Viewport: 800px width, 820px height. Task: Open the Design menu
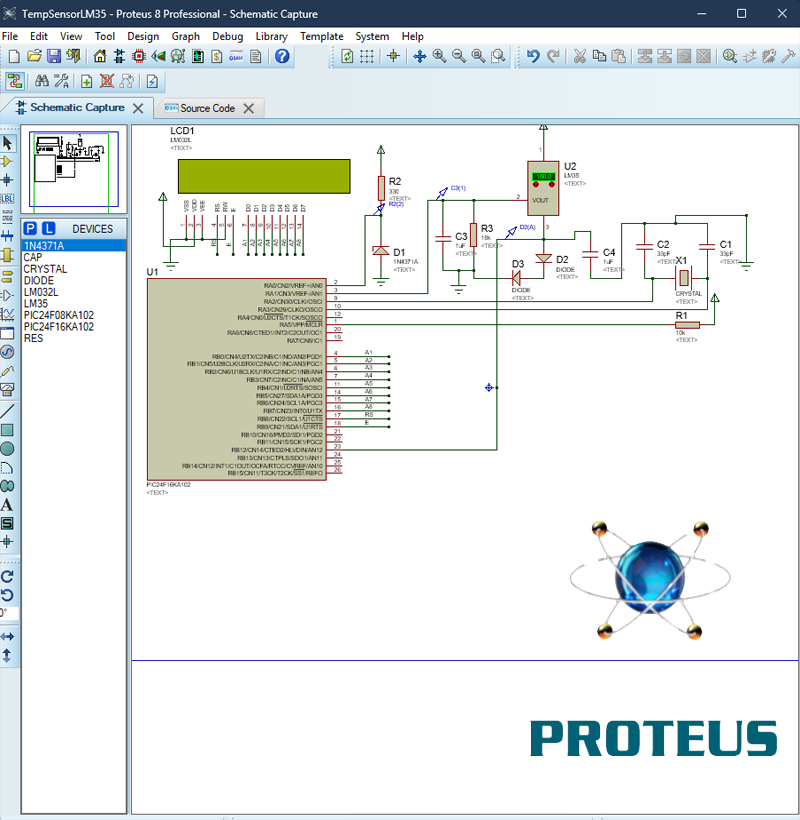[x=143, y=36]
